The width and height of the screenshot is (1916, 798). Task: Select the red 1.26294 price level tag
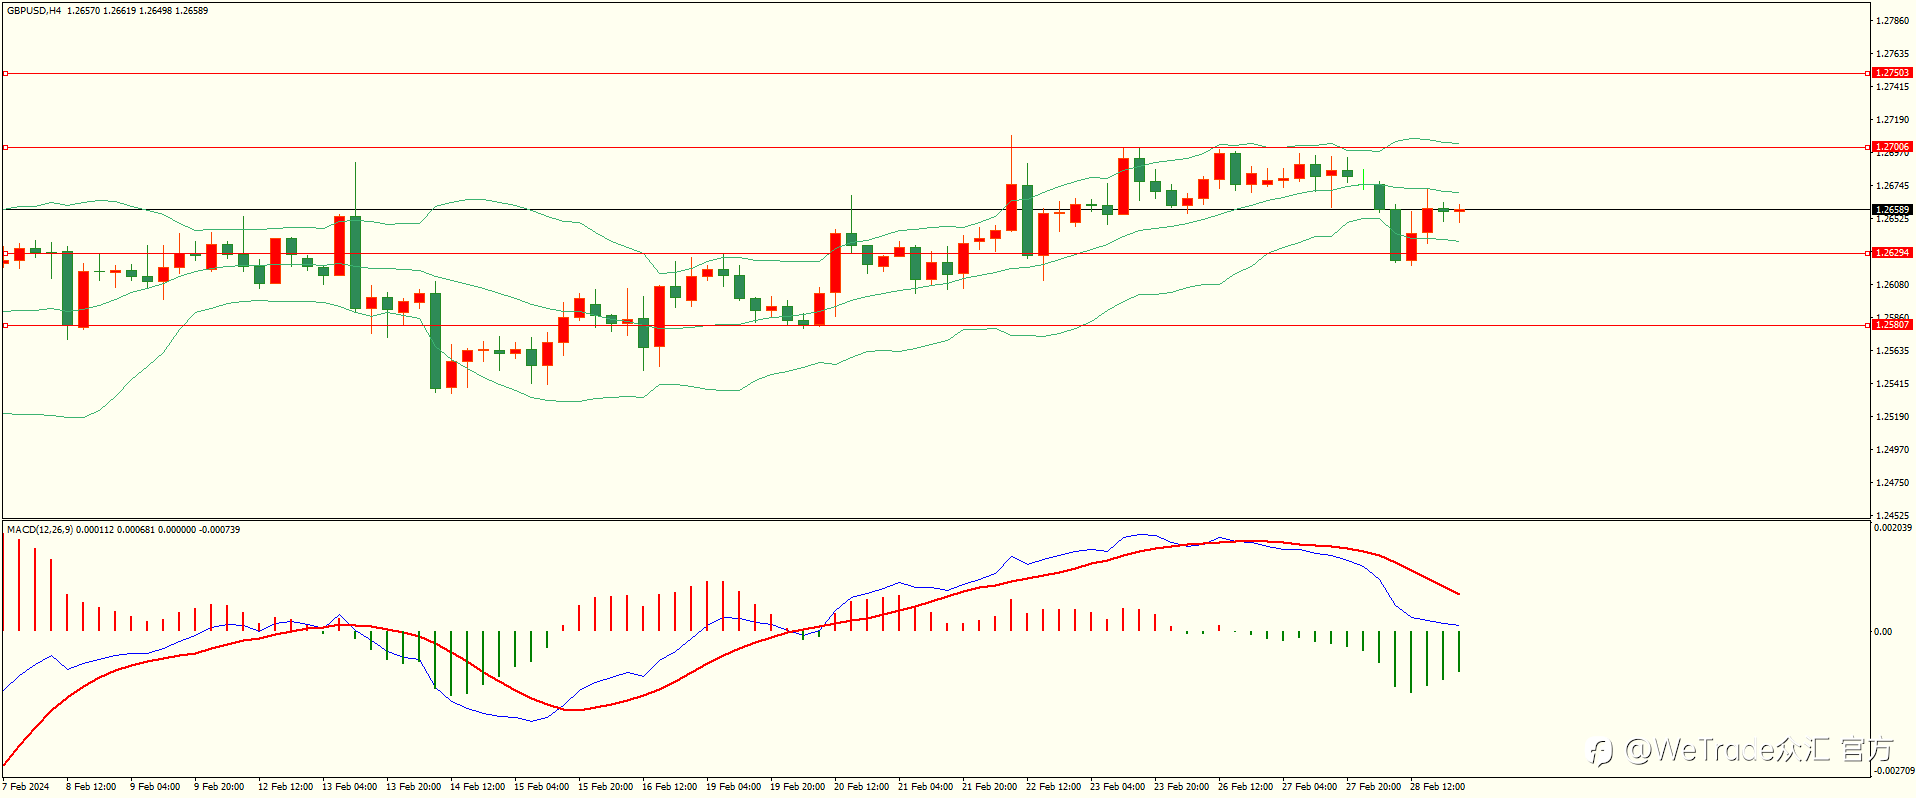click(1892, 253)
